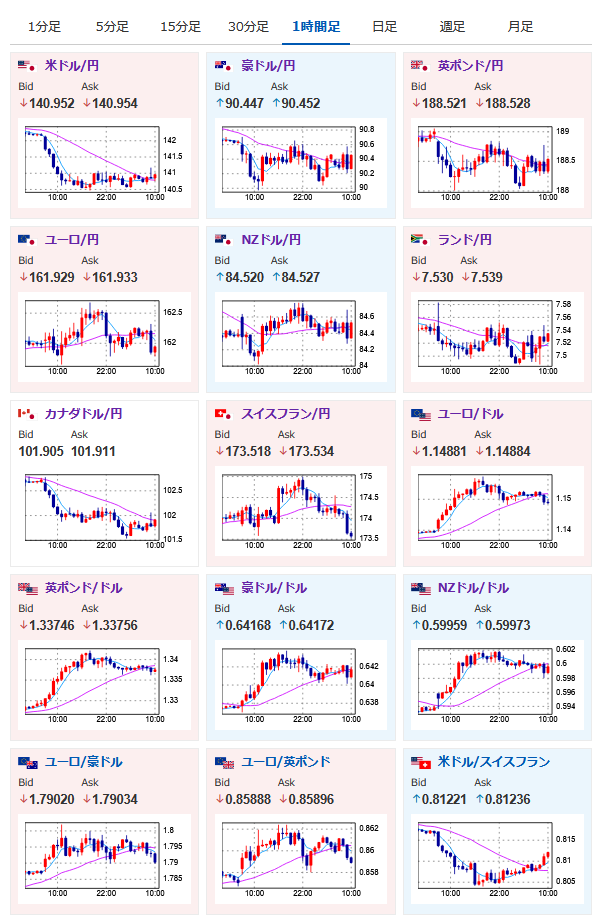Select the 5分足 timeframe tab
This screenshot has height=917, width=599.
tap(112, 26)
